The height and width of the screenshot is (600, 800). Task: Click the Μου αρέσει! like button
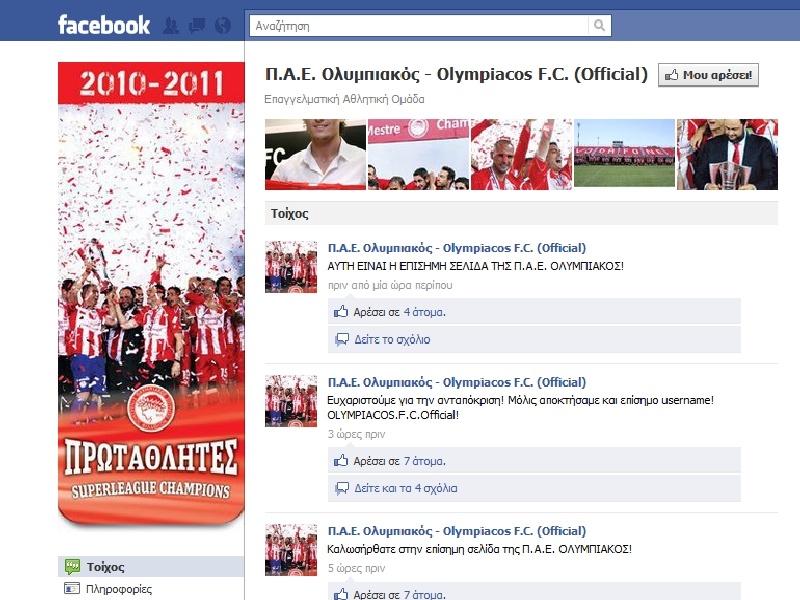(x=708, y=75)
